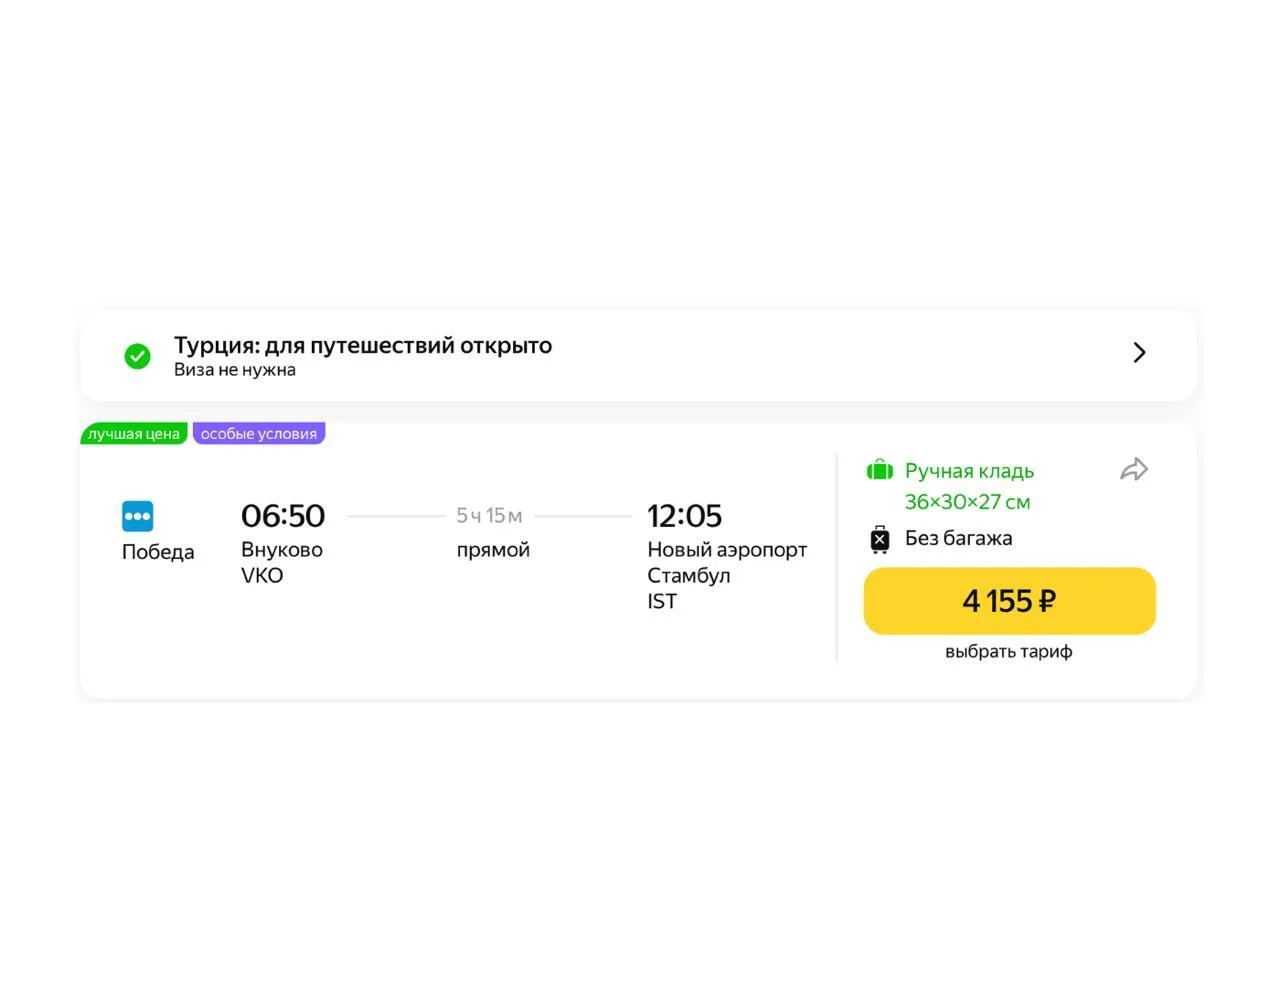Screen dimensions: 1280x1006
Task: Click the yellow 4 155 ₽ price button
Action: pos(1009,601)
